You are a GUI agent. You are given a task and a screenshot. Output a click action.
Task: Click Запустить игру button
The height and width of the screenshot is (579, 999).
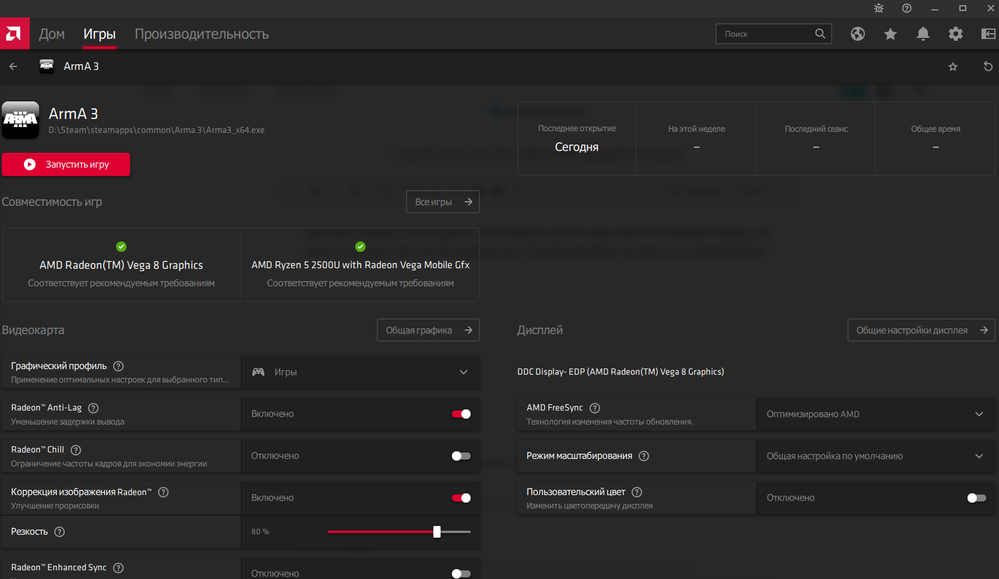point(66,164)
